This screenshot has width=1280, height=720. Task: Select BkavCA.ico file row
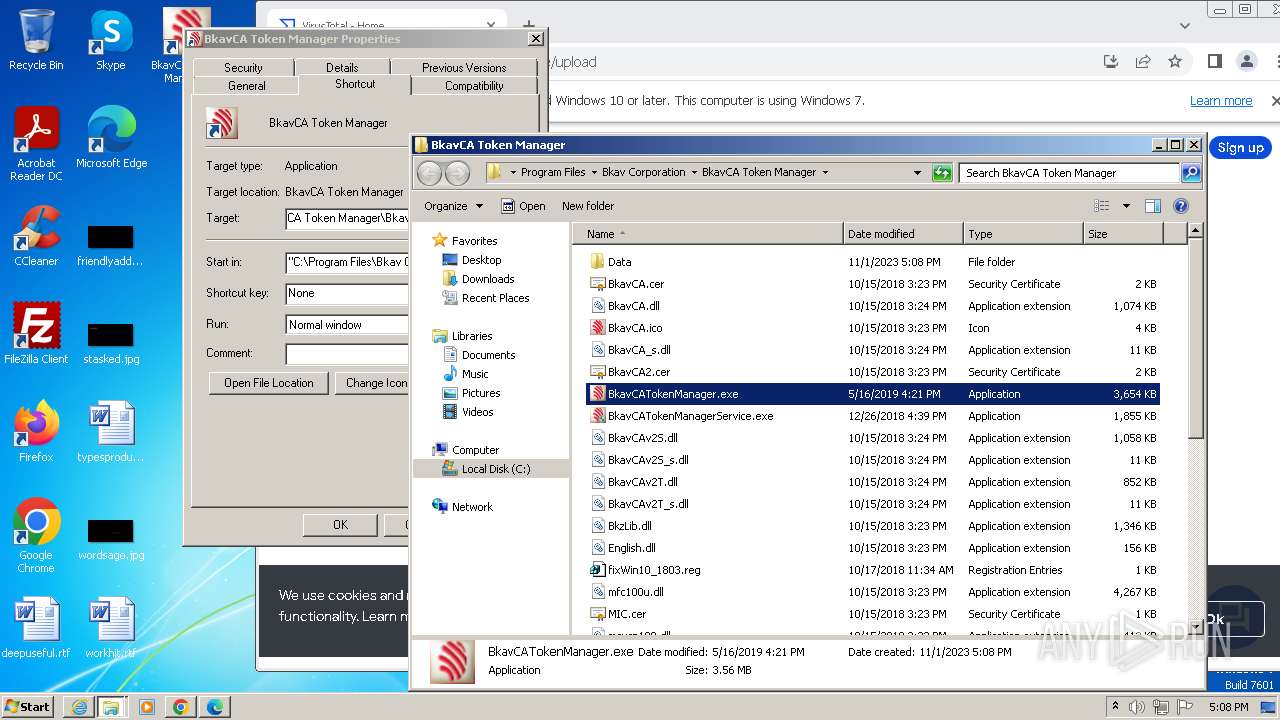click(873, 328)
